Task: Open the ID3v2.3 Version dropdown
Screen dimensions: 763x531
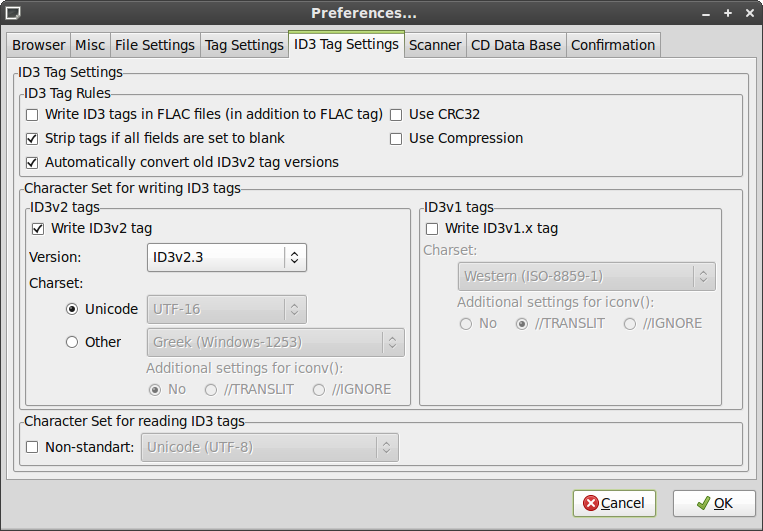Action: (227, 257)
